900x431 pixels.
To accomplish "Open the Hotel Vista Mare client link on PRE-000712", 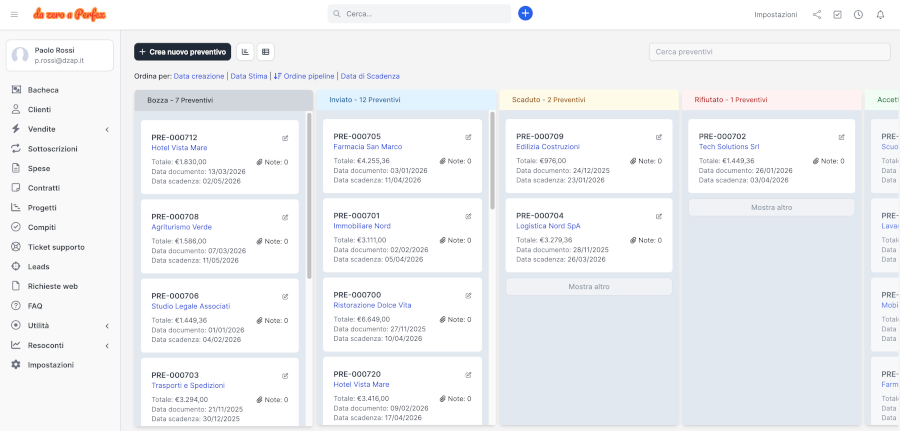I will point(179,148).
